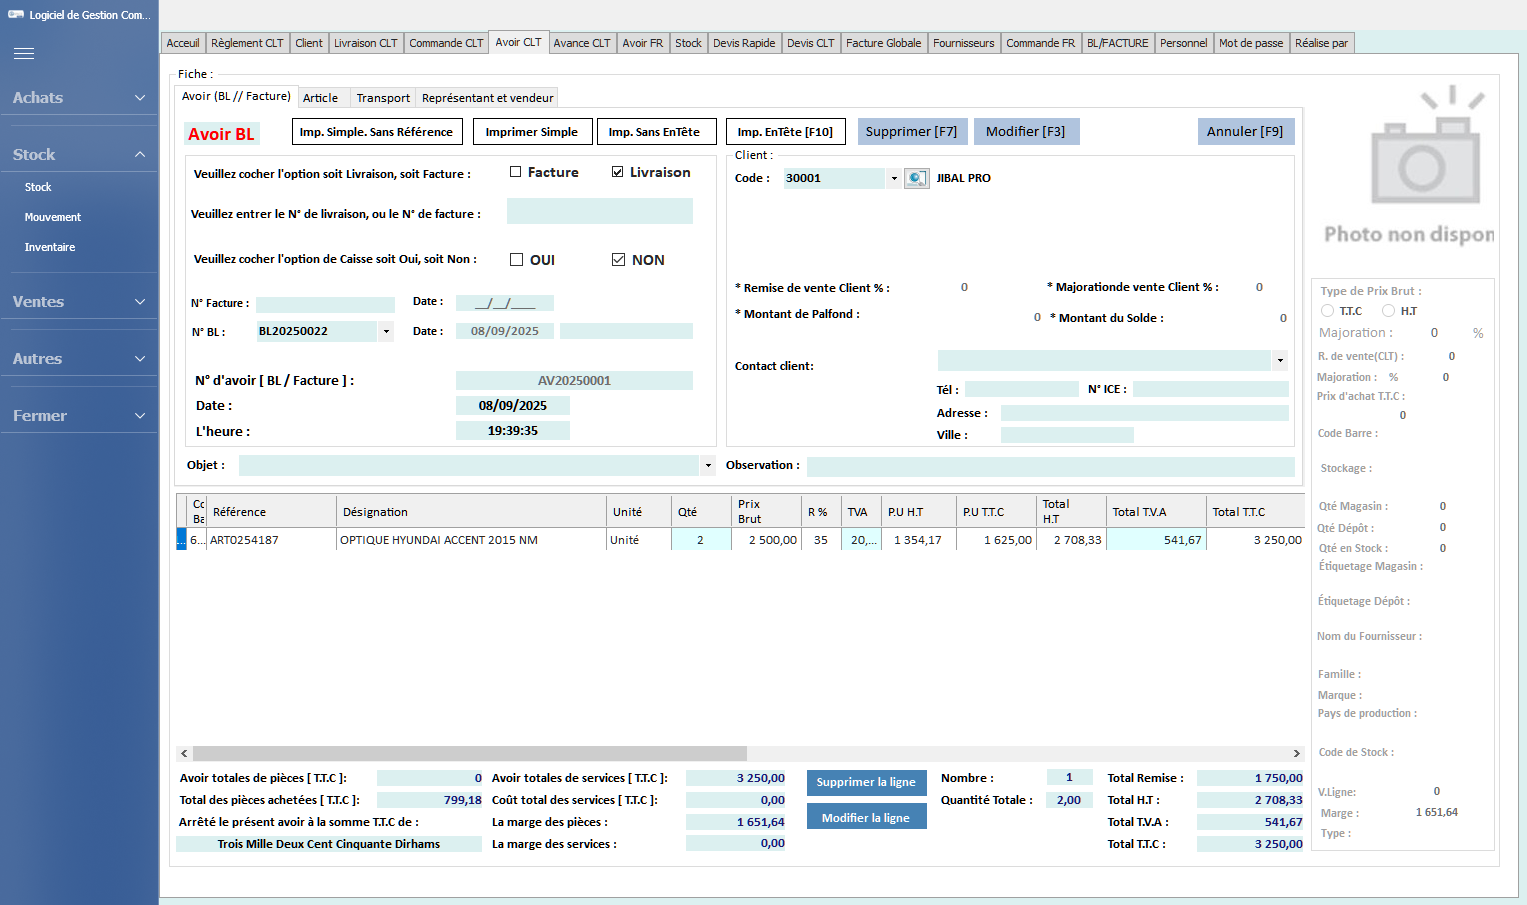The width and height of the screenshot is (1527, 905).
Task: Check the Facture checkbox
Action: pyautogui.click(x=516, y=172)
